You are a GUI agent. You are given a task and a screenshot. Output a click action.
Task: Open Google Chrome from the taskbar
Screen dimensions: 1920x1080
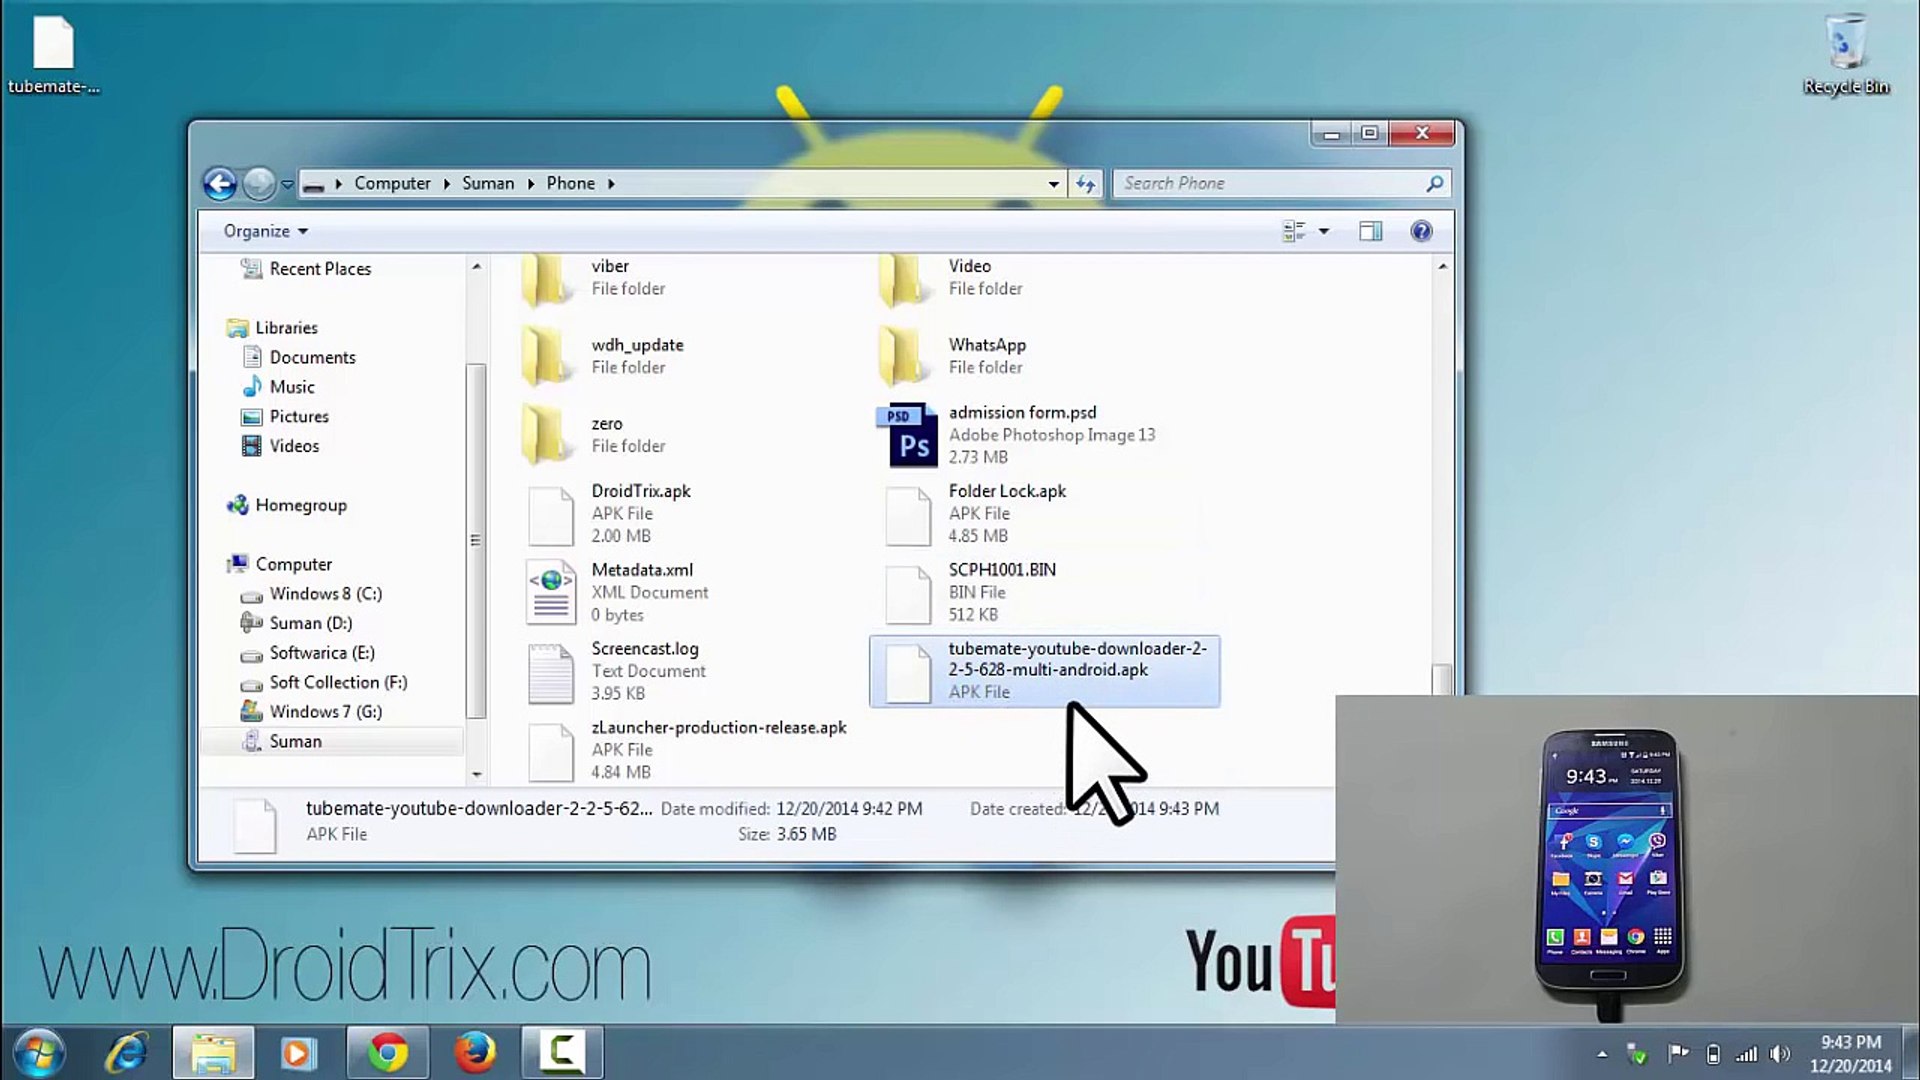388,1052
